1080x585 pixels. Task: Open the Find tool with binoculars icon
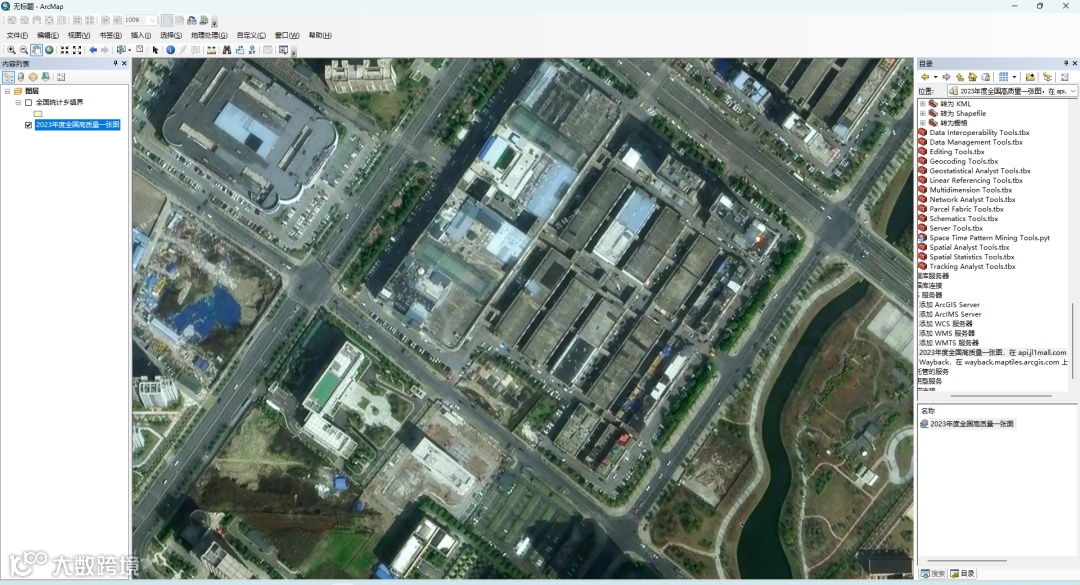pyautogui.click(x=226, y=49)
